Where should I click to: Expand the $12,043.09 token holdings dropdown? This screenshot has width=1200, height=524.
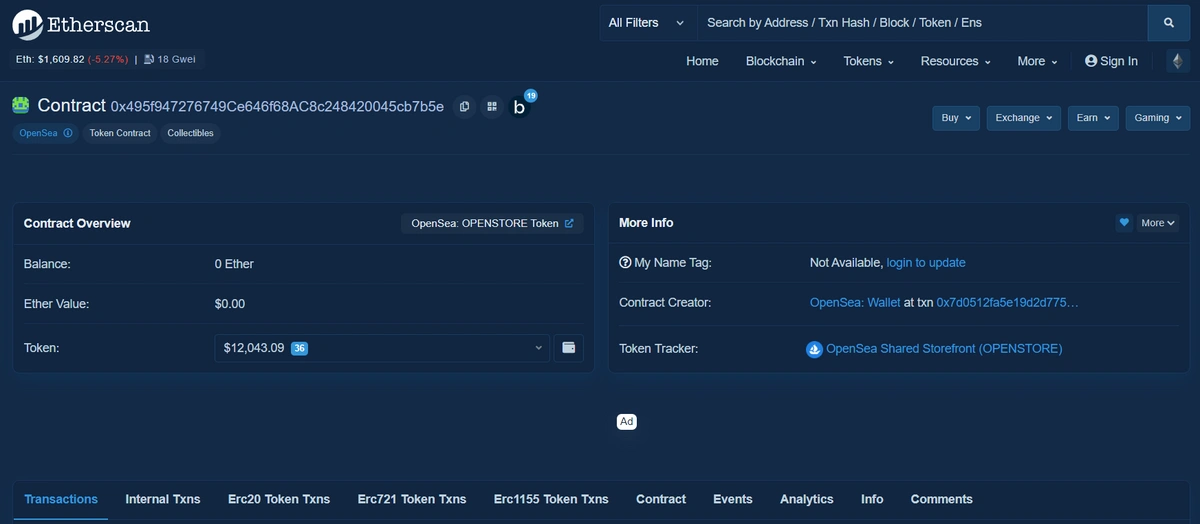click(382, 348)
